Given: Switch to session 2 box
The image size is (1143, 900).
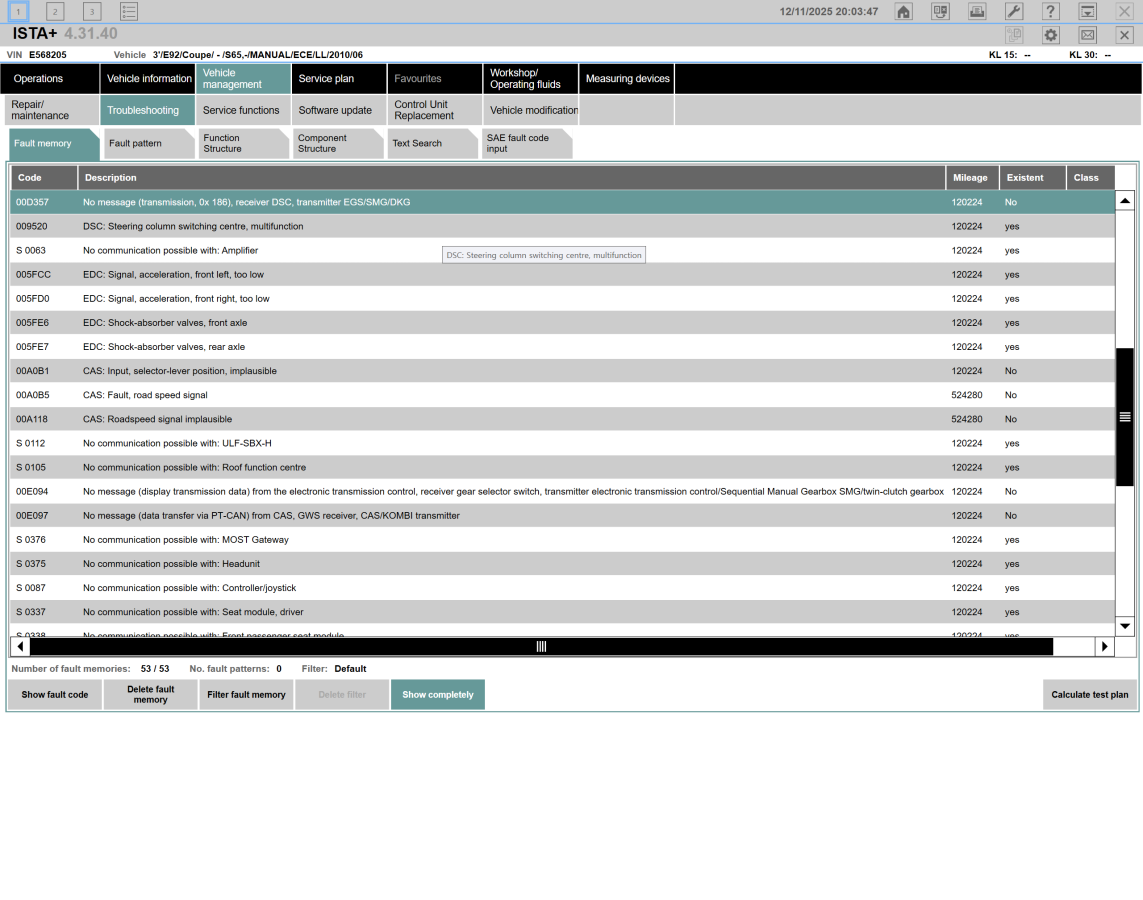Looking at the screenshot, I should click(x=55, y=12).
